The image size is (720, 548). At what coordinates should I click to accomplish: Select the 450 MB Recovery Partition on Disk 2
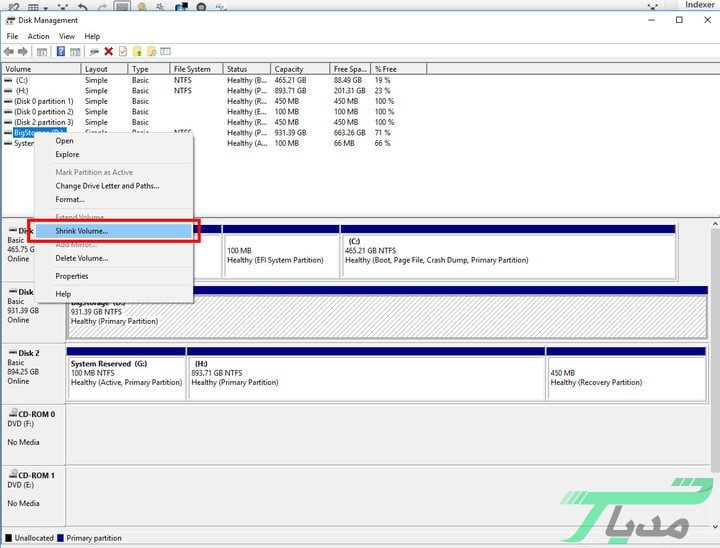[626, 375]
